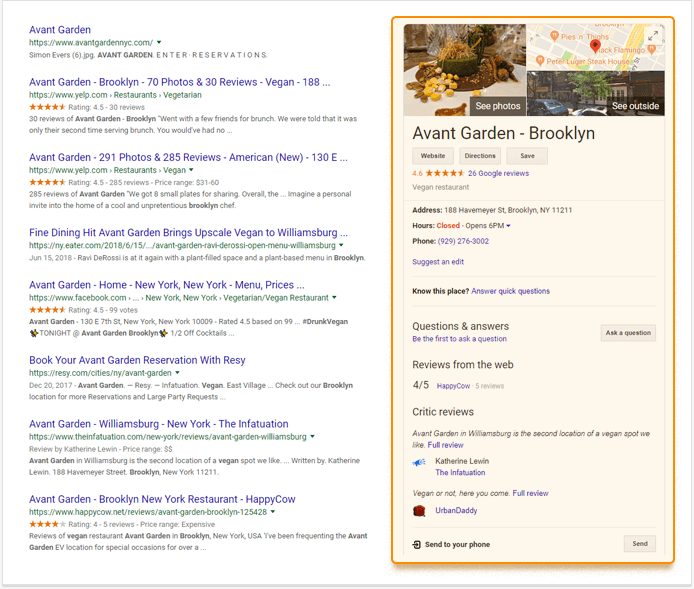Expand dropdown arrow beside resy.com URL

[177, 373]
